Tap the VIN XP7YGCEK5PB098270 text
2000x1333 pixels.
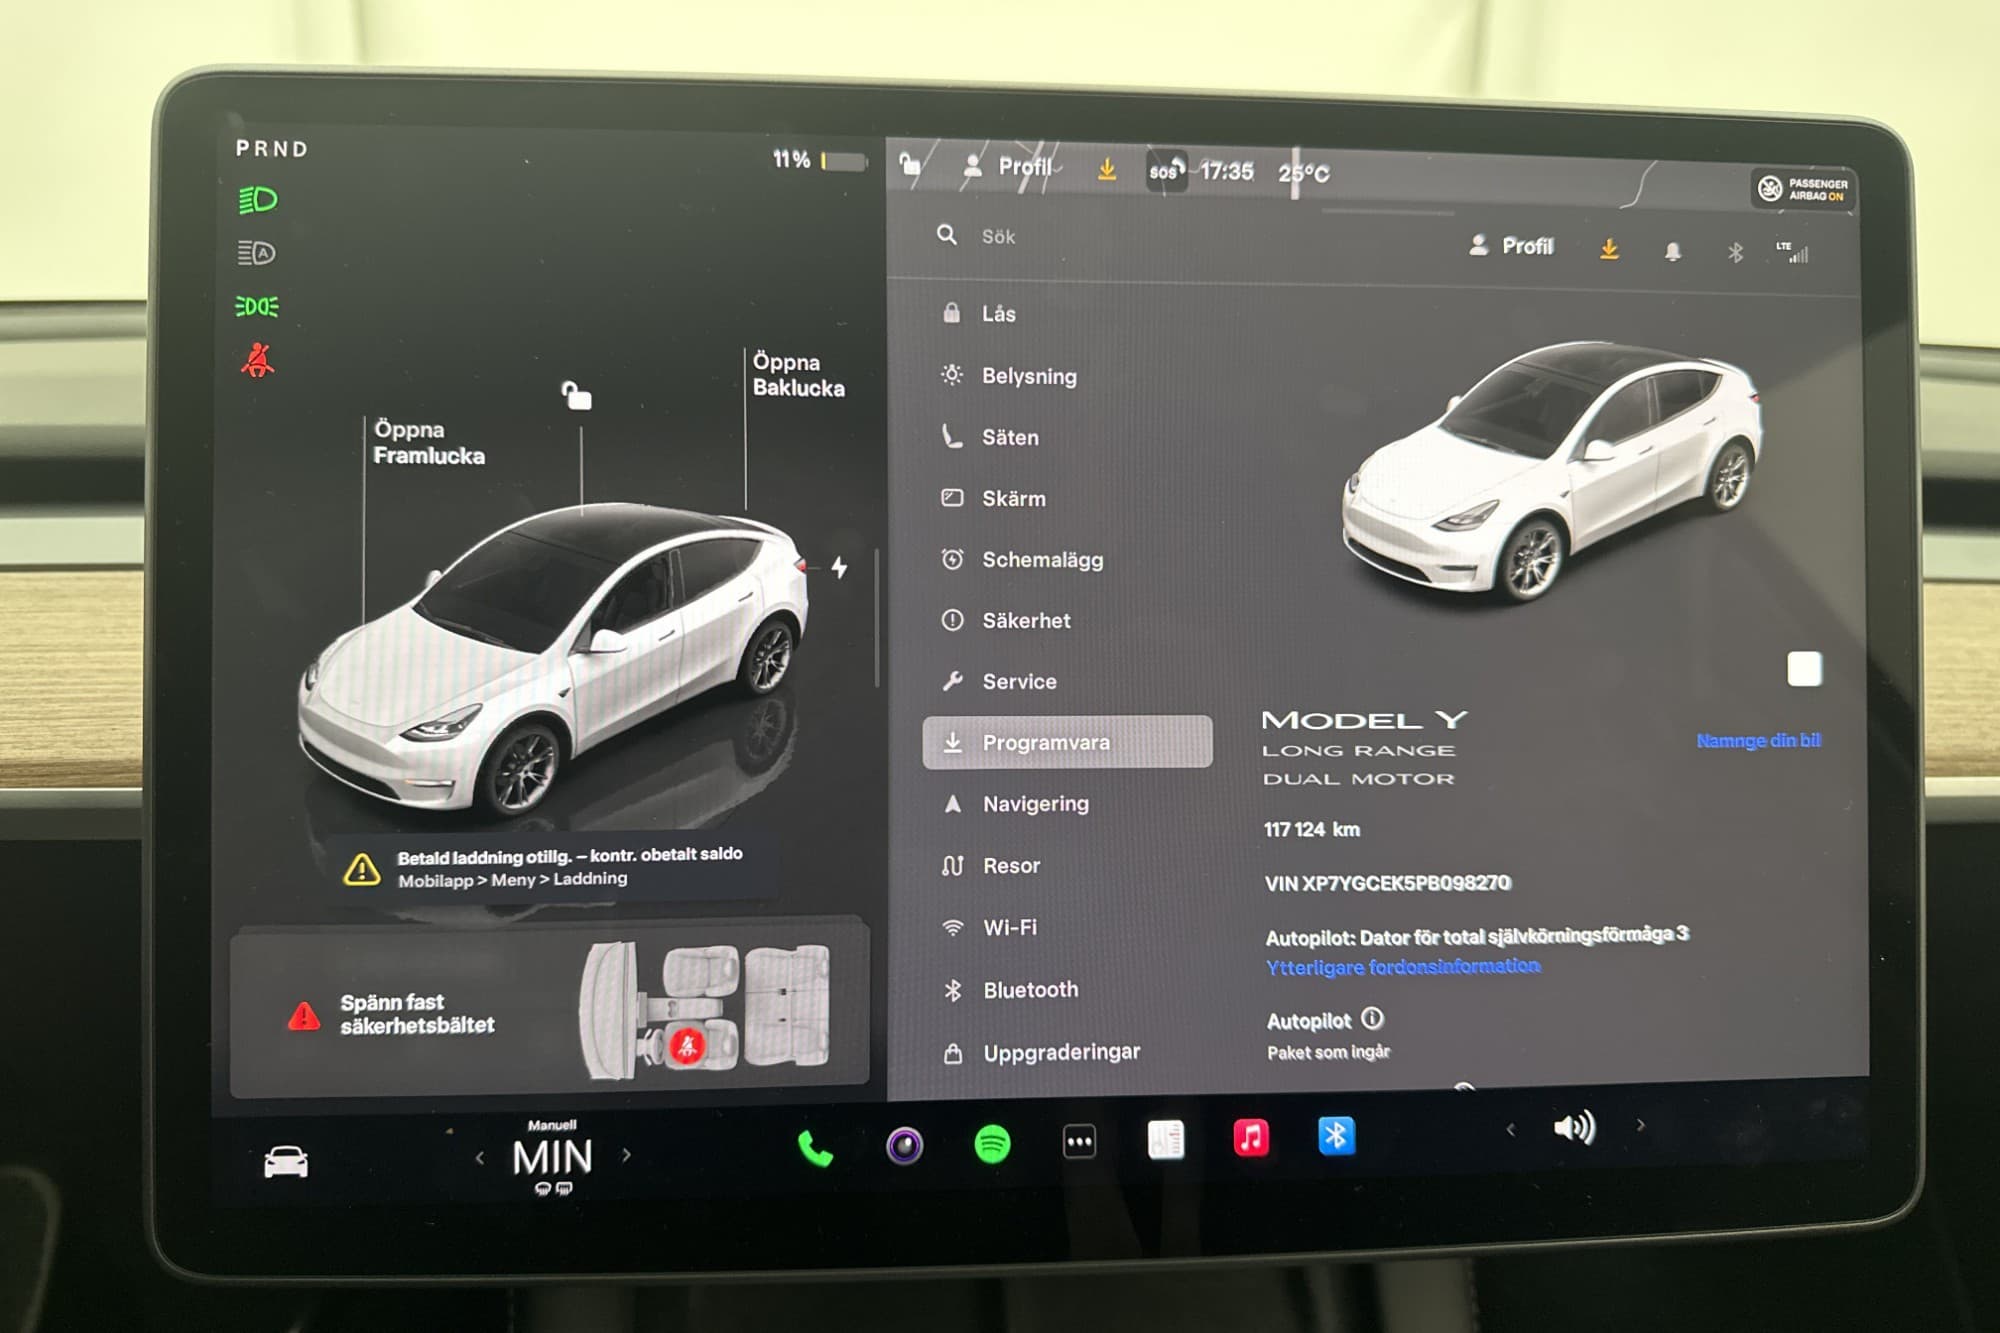pos(1388,883)
